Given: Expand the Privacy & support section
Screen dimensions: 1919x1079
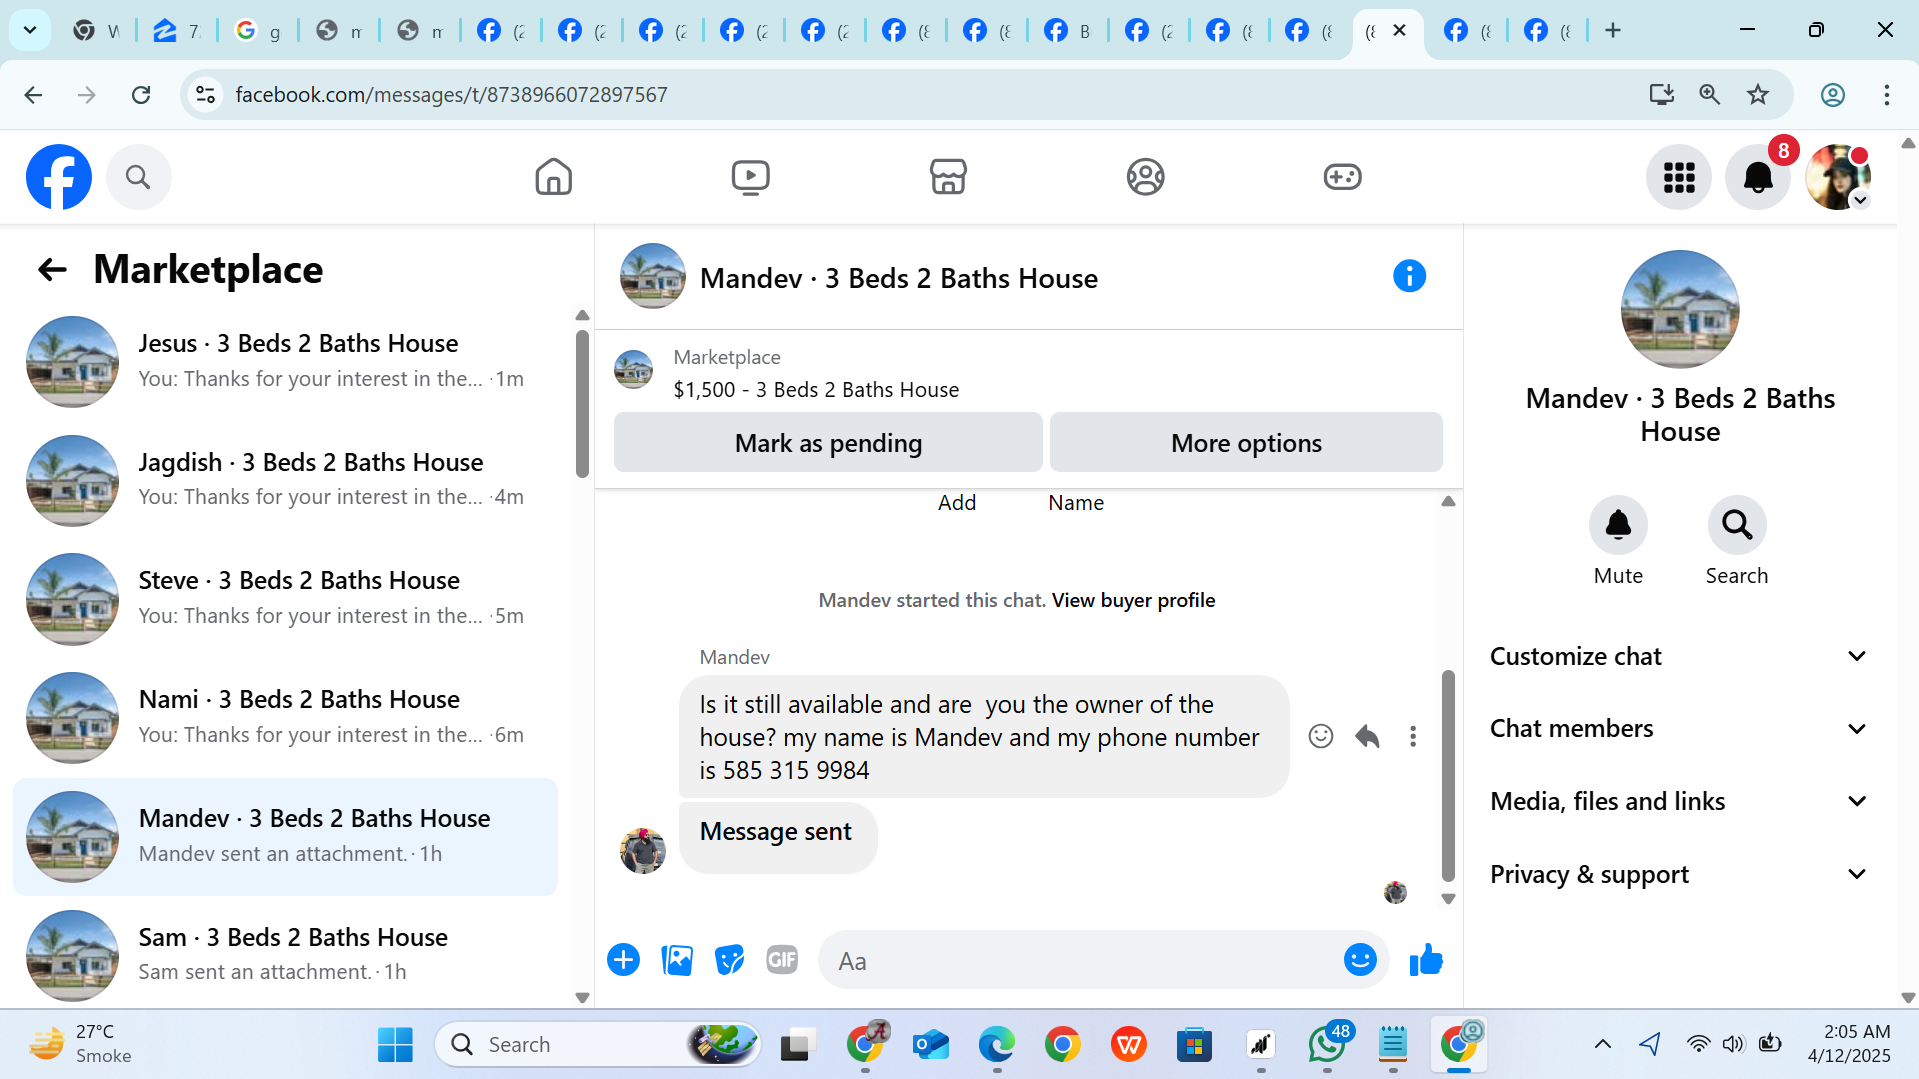Looking at the screenshot, I should [x=1679, y=874].
